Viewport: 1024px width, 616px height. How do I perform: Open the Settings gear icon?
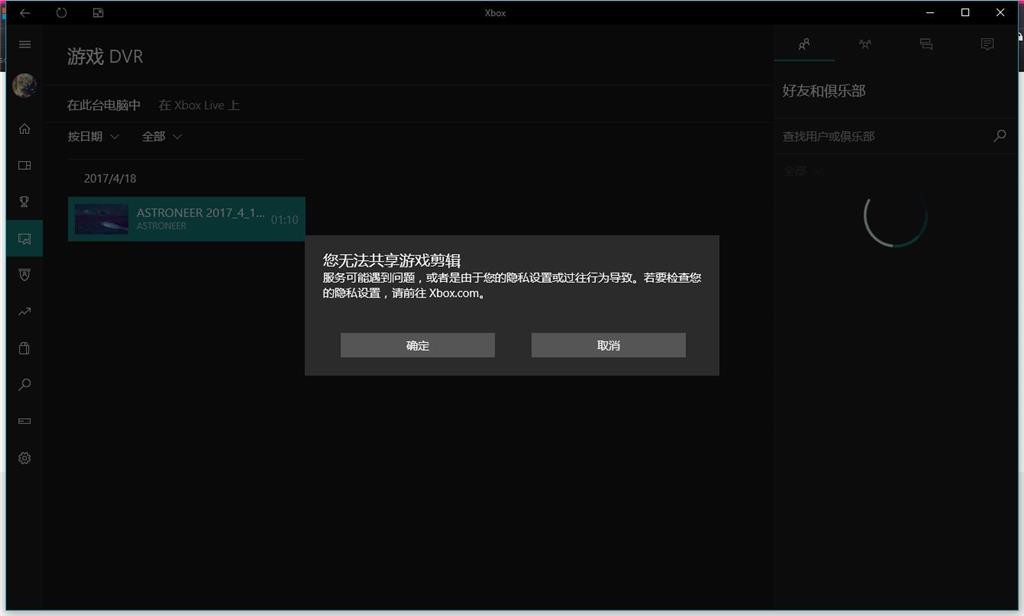coord(25,458)
